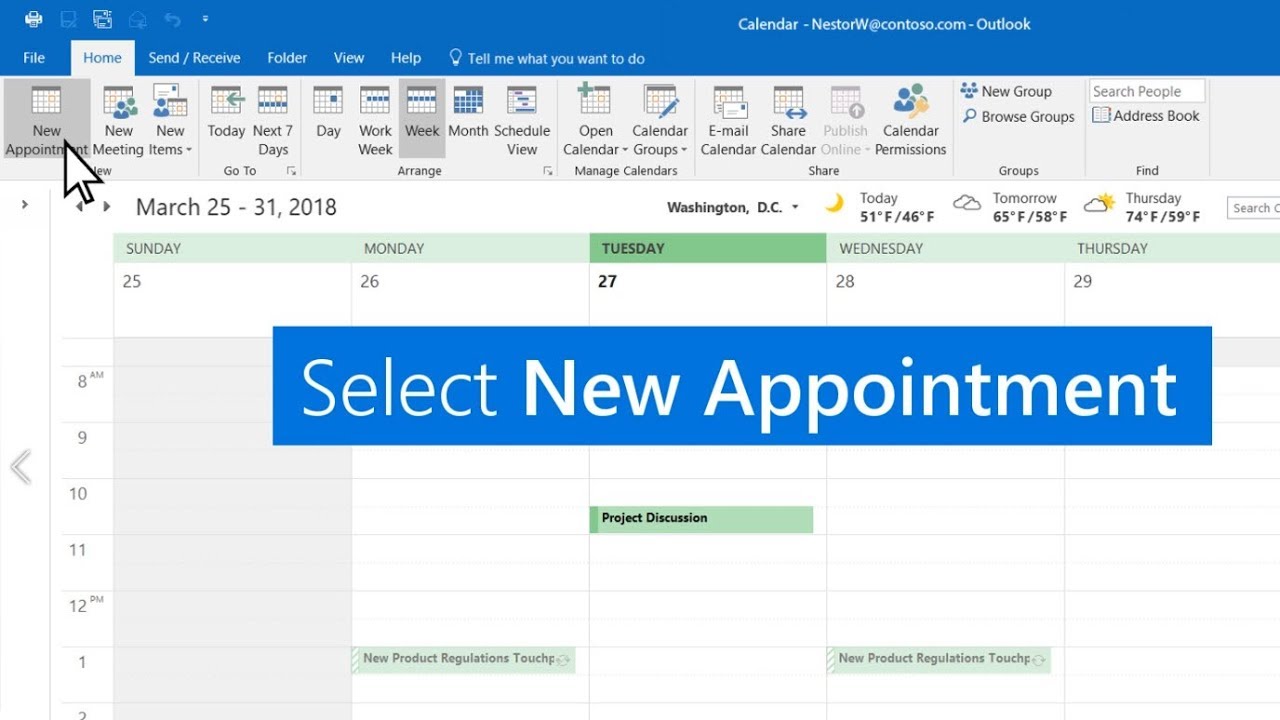Select Wednesday's New Product Regulations Touchpoint
Screen dimensions: 1280x720
pyautogui.click(x=938, y=659)
